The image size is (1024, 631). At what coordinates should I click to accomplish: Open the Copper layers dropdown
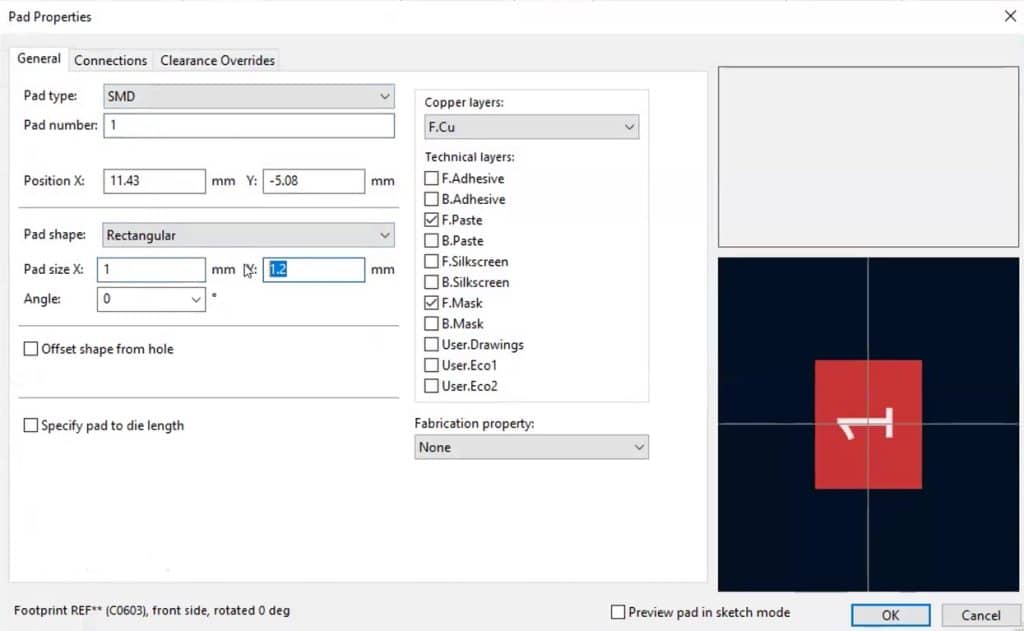pyautogui.click(x=629, y=127)
